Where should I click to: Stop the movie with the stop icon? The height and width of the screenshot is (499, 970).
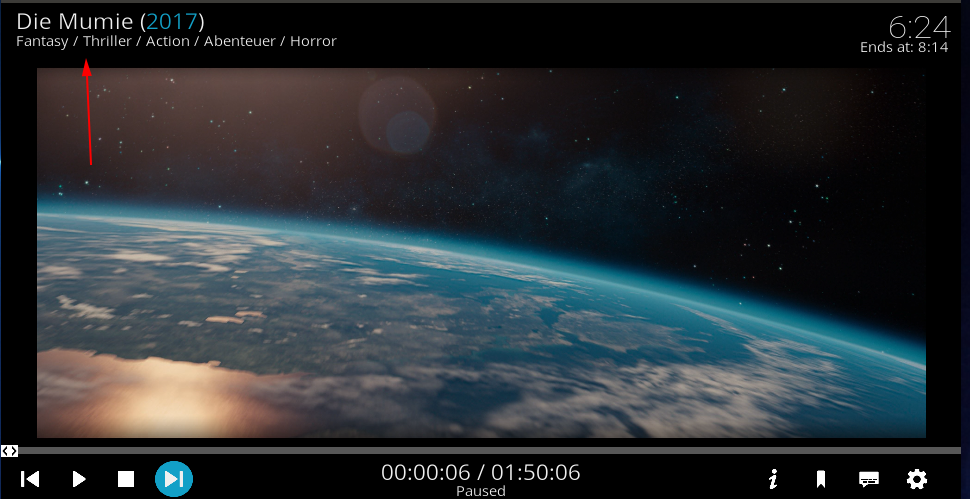pos(126,479)
